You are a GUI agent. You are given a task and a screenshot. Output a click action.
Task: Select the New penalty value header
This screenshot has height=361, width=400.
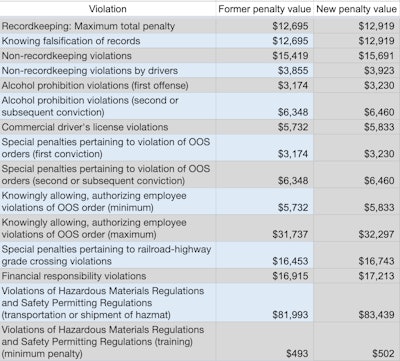356,9
